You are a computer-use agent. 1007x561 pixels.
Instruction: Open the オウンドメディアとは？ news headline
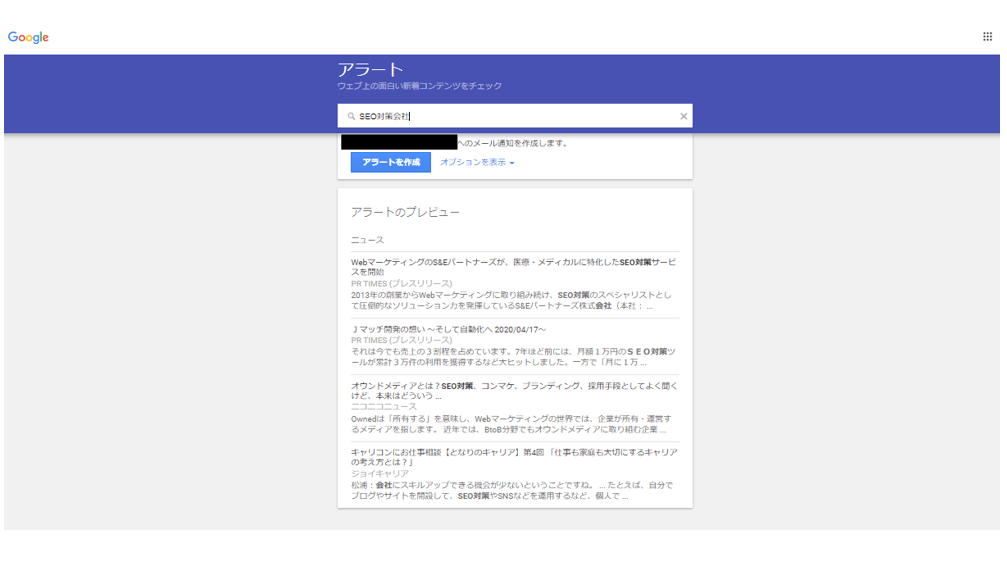tap(514, 390)
